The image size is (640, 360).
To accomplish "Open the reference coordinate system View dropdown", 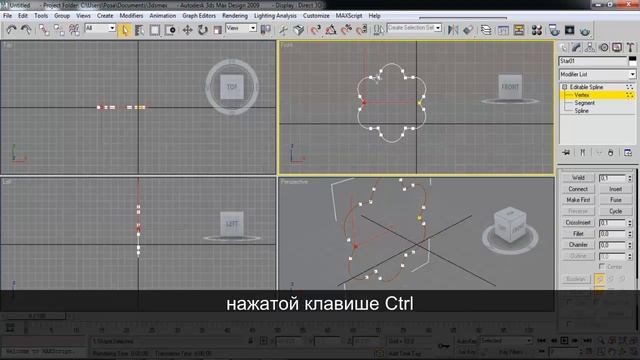I will pyautogui.click(x=241, y=28).
